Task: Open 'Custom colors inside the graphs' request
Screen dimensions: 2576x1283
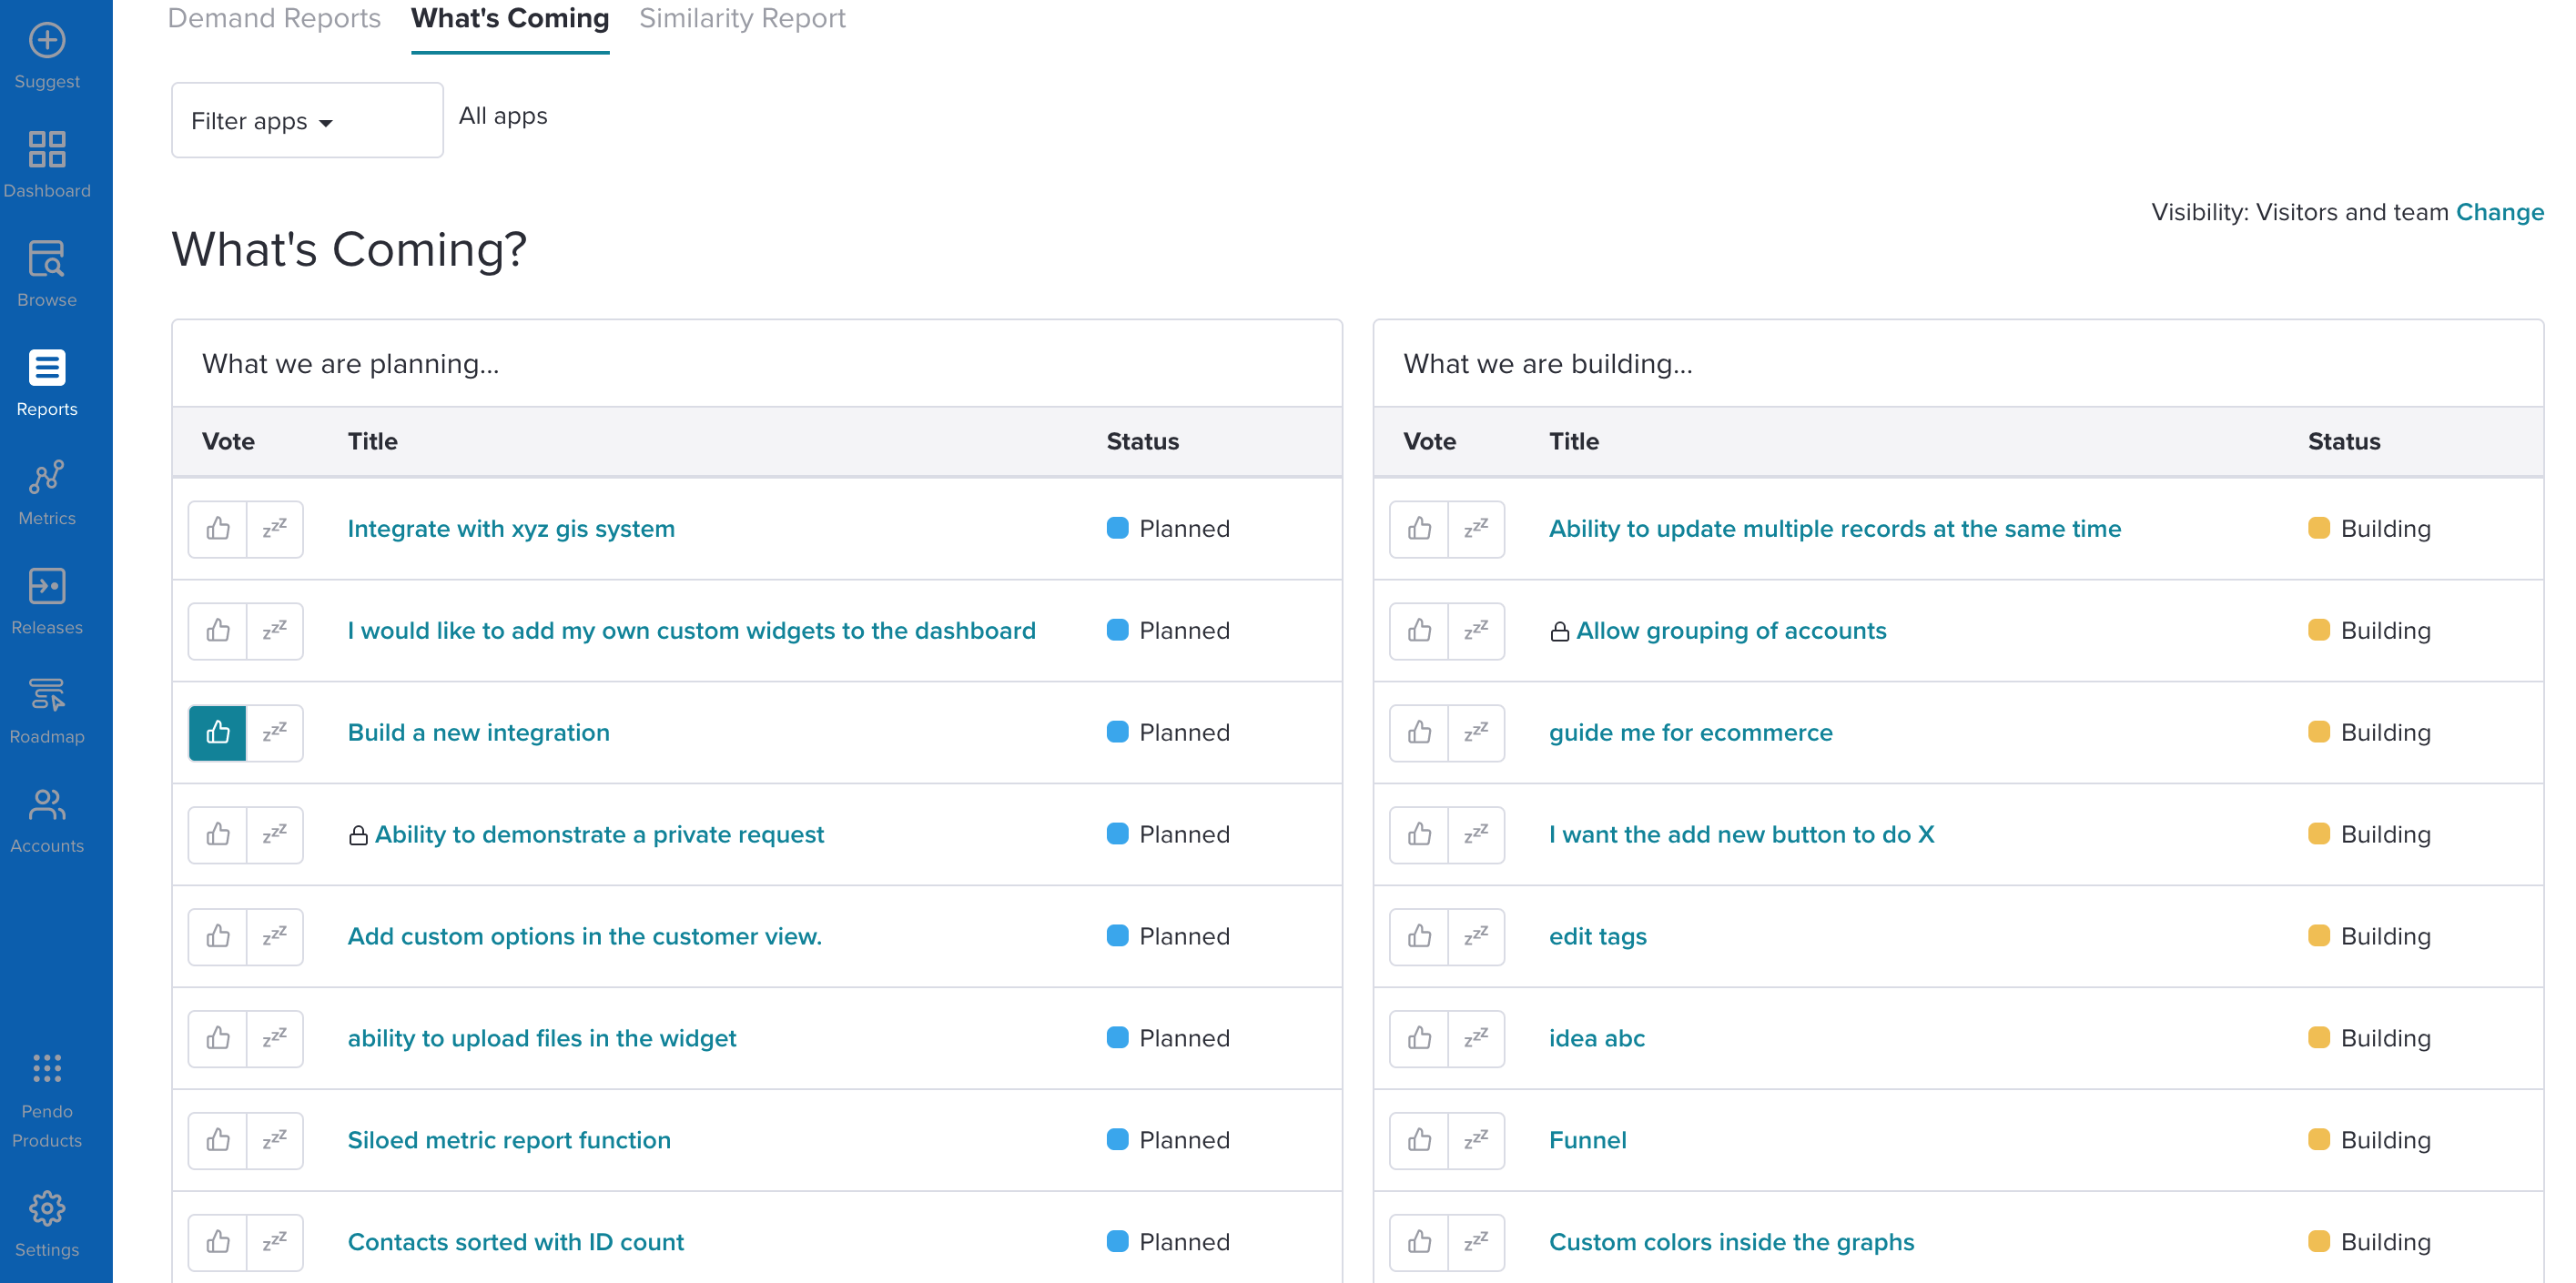Action: click(x=1731, y=1243)
